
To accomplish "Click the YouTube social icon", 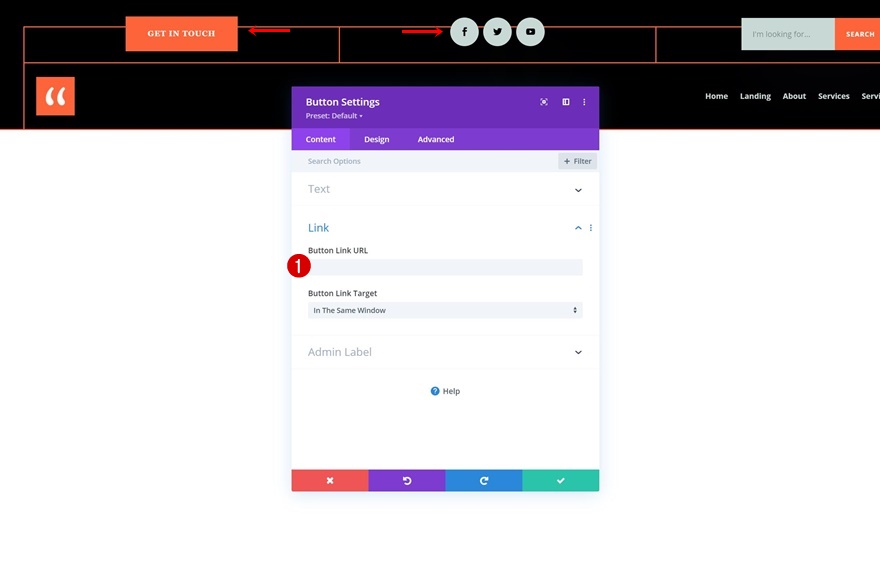I will (530, 32).
